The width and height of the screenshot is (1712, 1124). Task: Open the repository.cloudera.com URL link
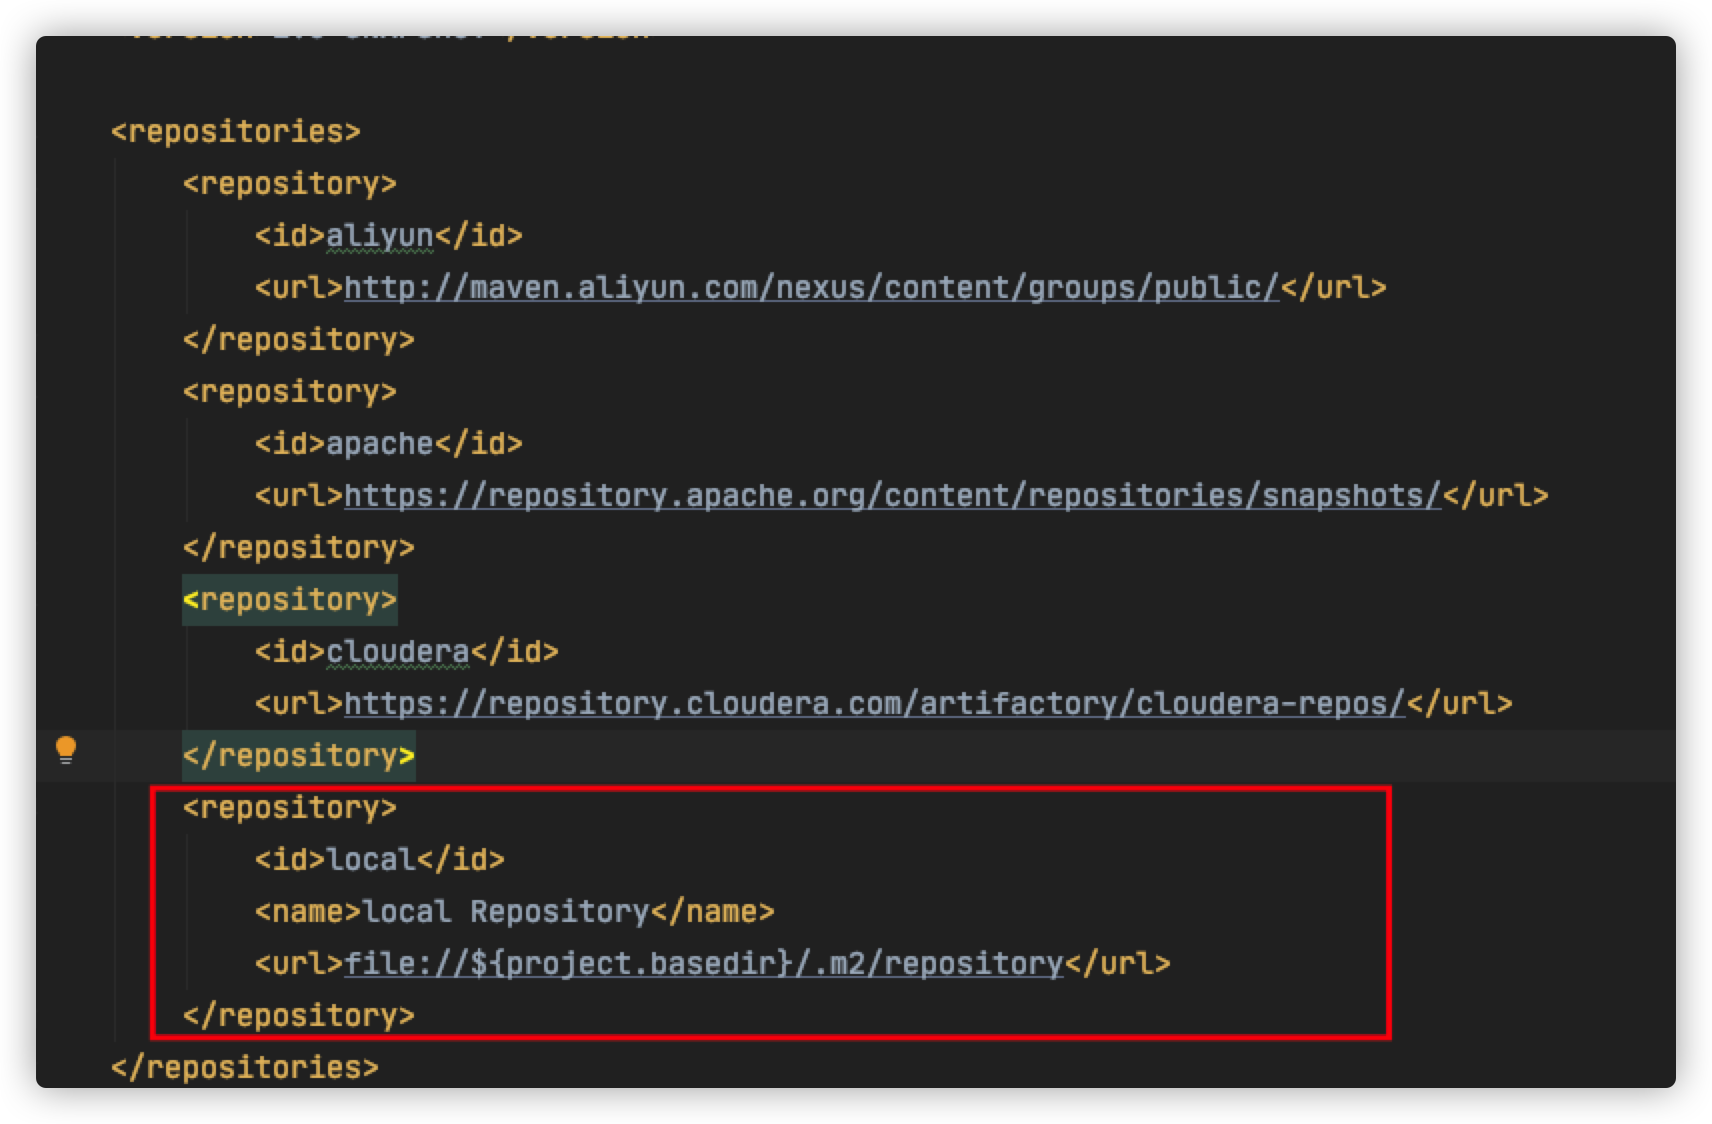pos(874,704)
